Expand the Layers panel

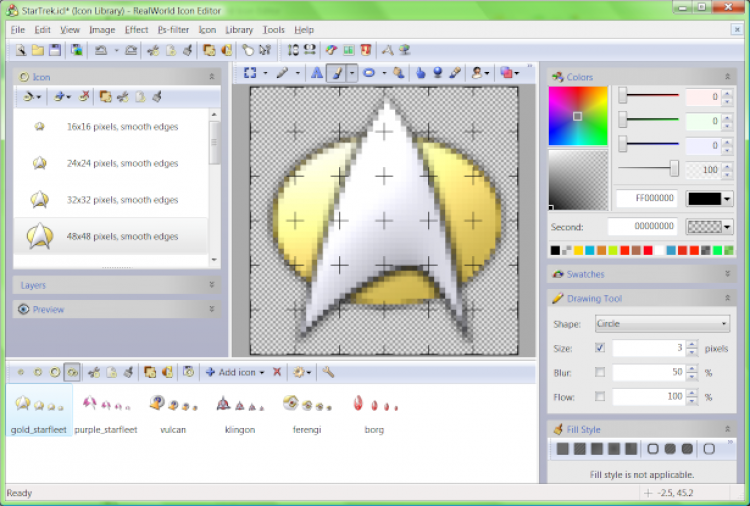coord(117,285)
